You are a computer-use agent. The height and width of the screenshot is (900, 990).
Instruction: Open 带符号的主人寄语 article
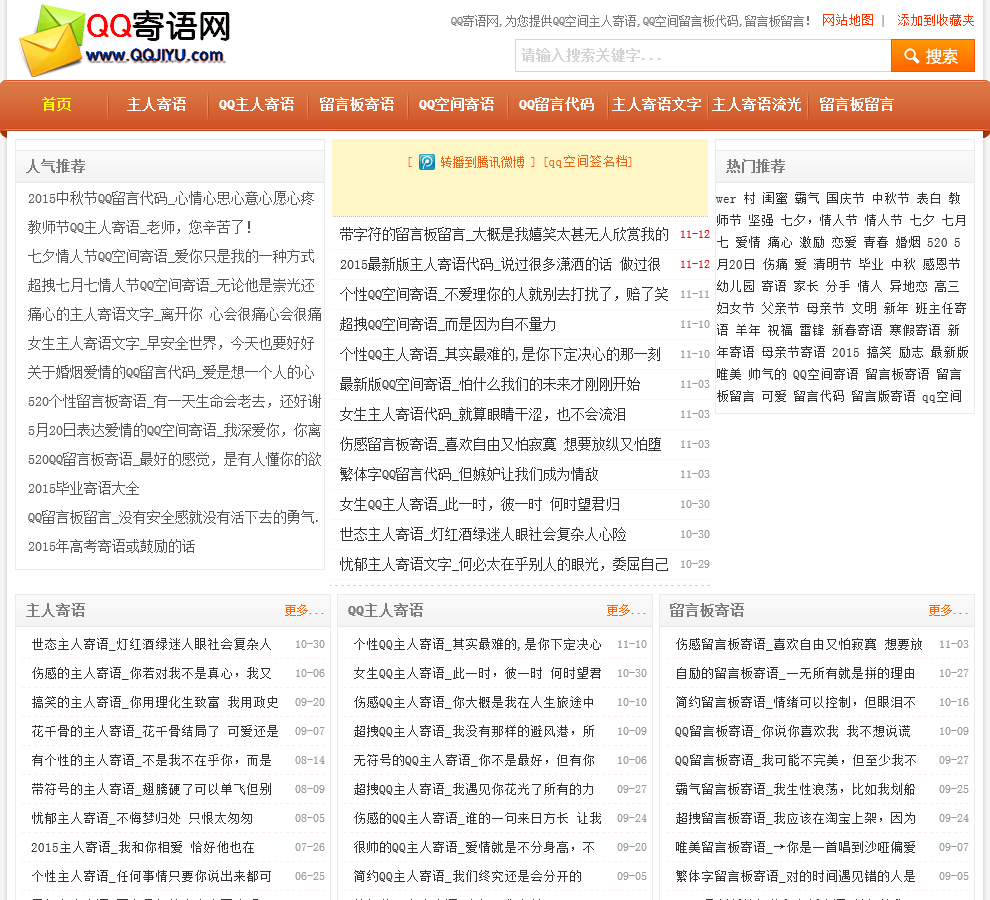click(x=152, y=789)
